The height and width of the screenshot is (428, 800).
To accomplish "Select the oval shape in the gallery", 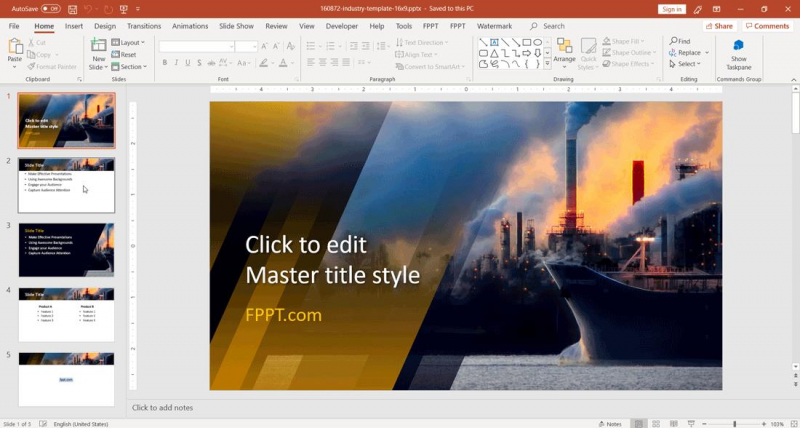I will [x=537, y=42].
